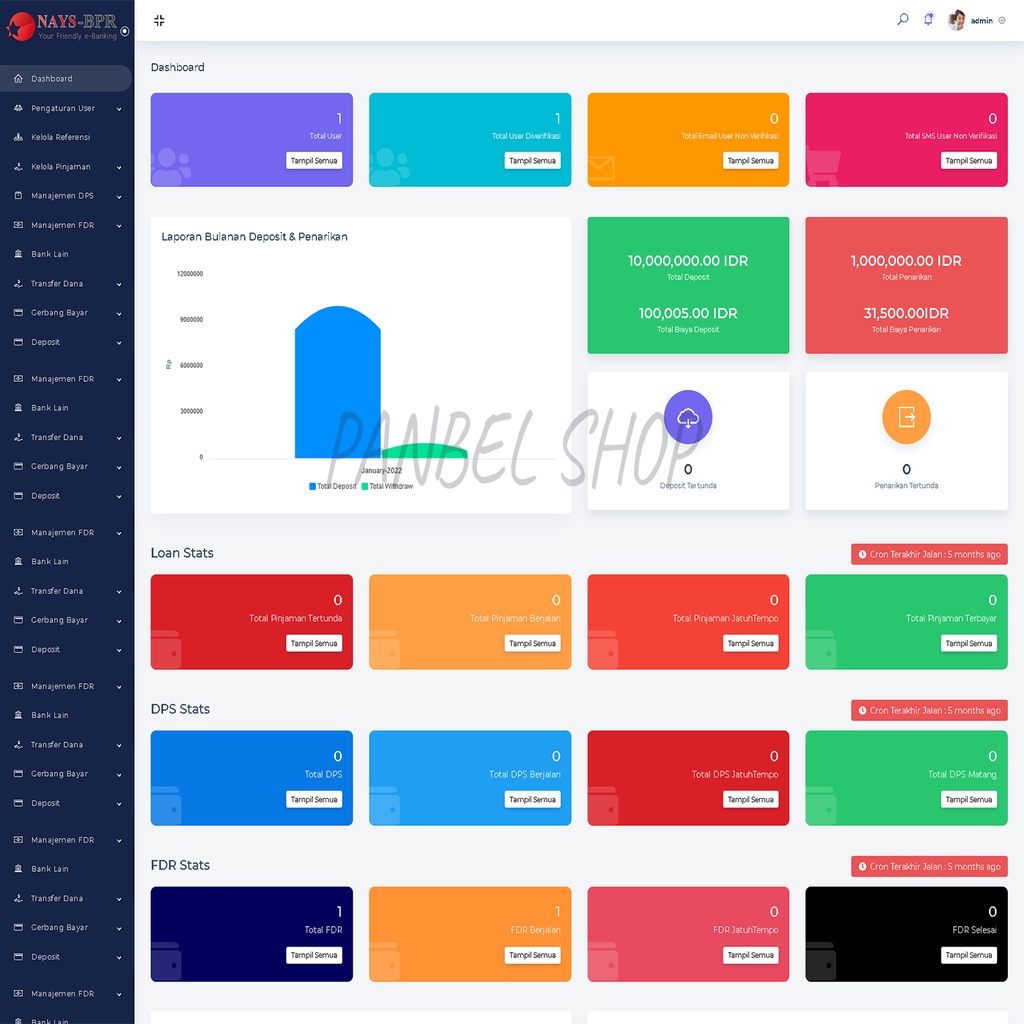Click the 10,000,000.00 IDR Total Deposit value
The height and width of the screenshot is (1024, 1024).
pos(688,261)
